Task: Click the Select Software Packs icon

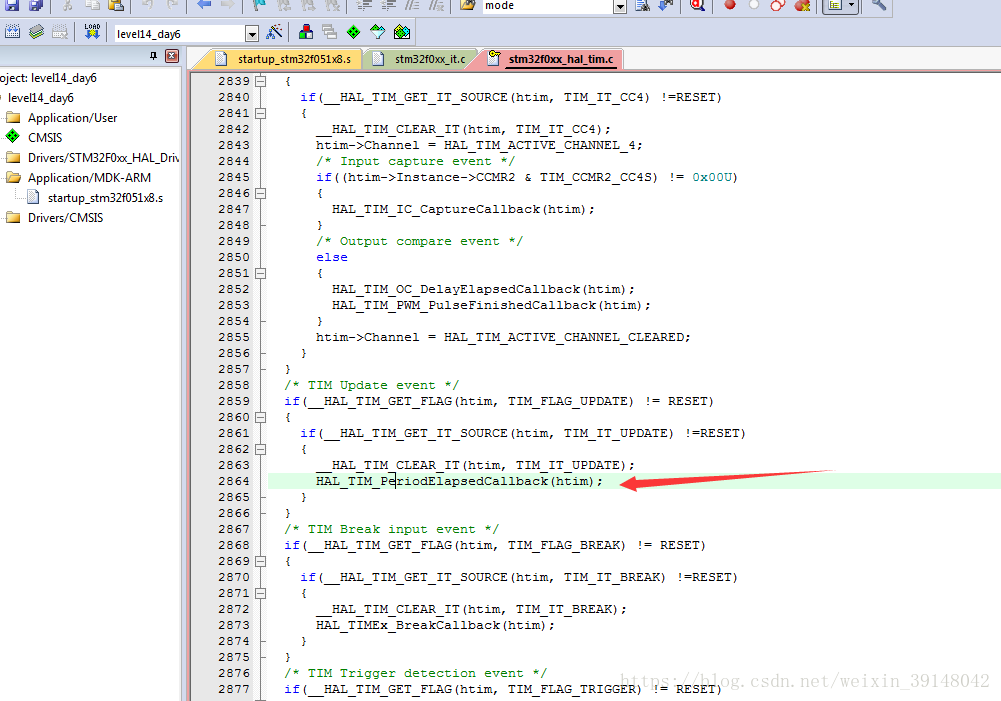Action: click(378, 32)
